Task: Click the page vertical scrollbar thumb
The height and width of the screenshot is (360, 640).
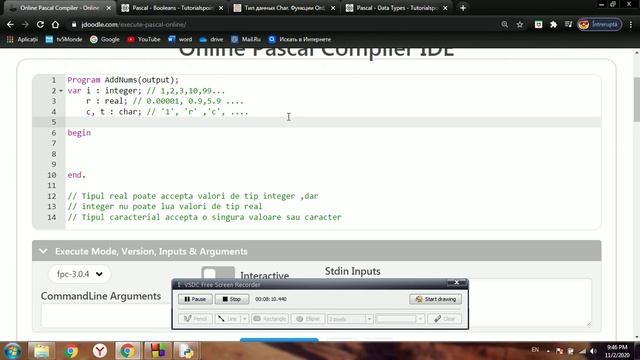Action: click(636, 99)
